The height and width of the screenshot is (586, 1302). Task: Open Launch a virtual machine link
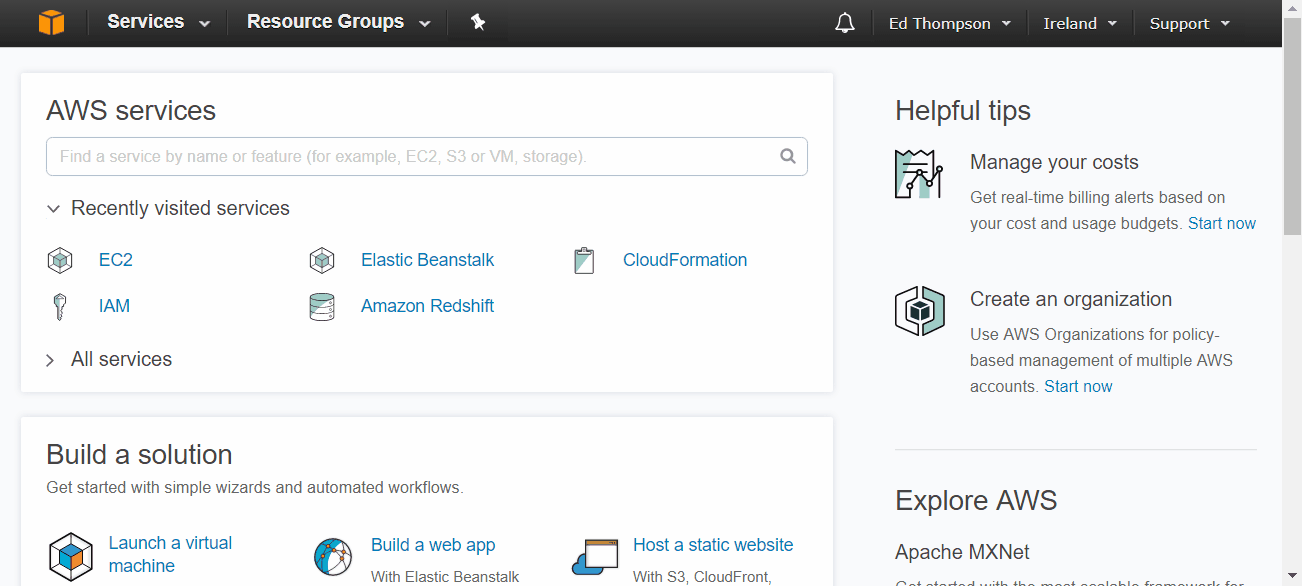[x=171, y=554]
